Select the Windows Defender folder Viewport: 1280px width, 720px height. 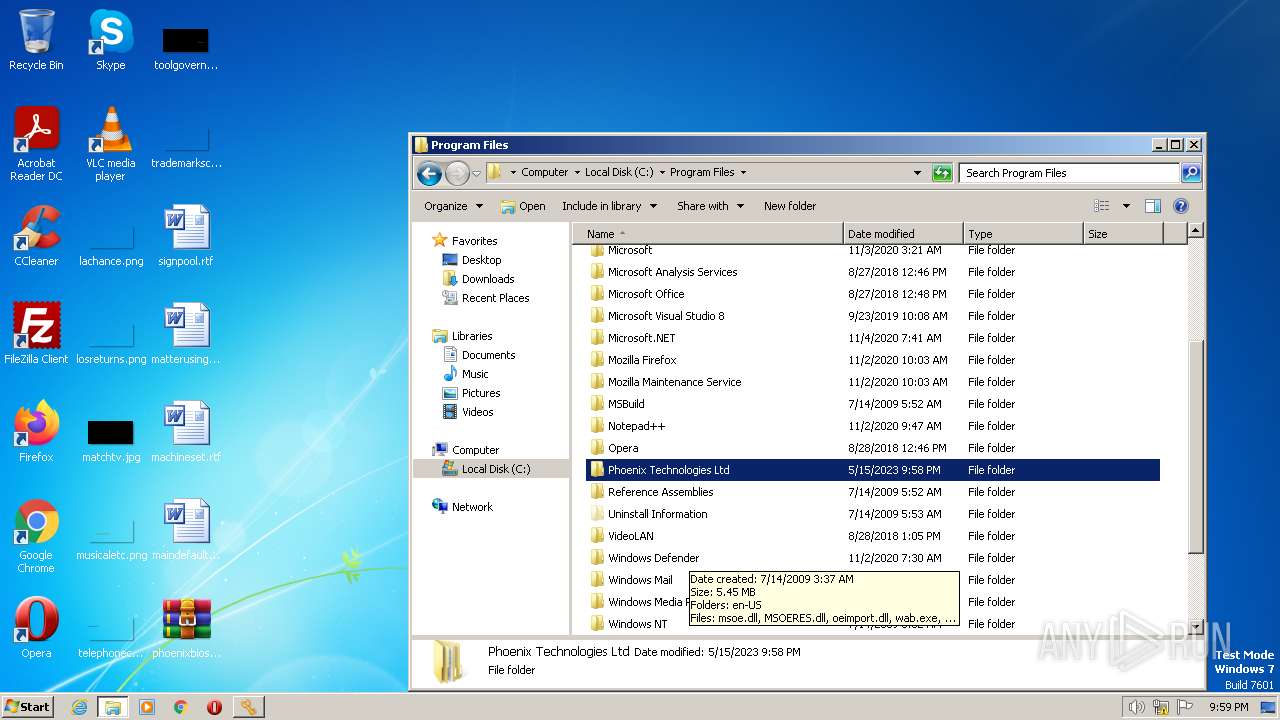pos(653,558)
